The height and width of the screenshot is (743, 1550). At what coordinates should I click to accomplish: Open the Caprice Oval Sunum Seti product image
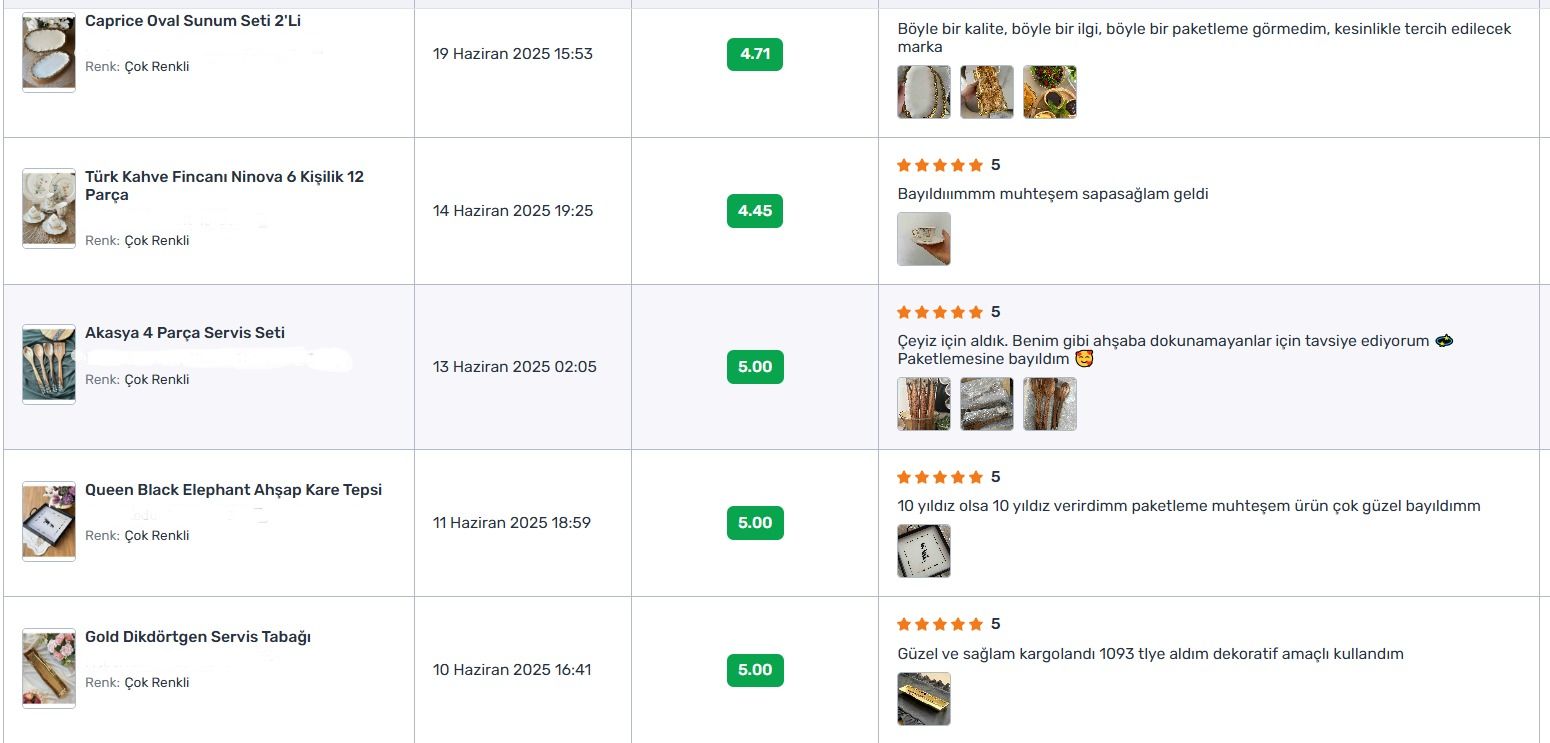click(x=49, y=53)
